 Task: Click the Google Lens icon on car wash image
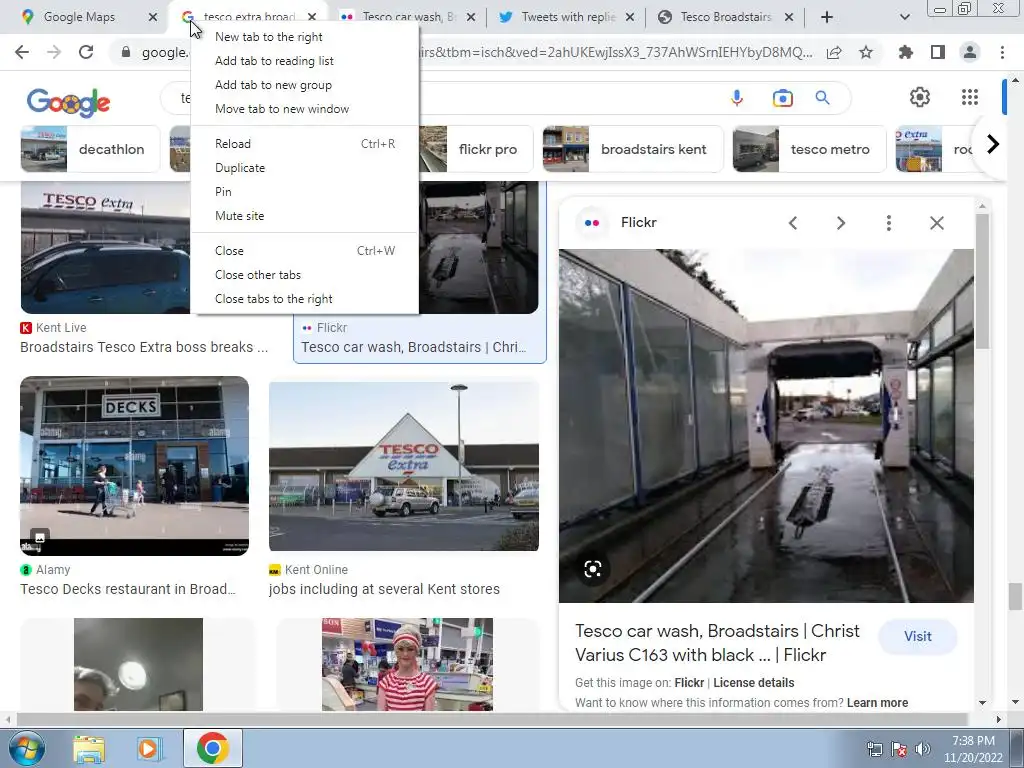click(592, 569)
